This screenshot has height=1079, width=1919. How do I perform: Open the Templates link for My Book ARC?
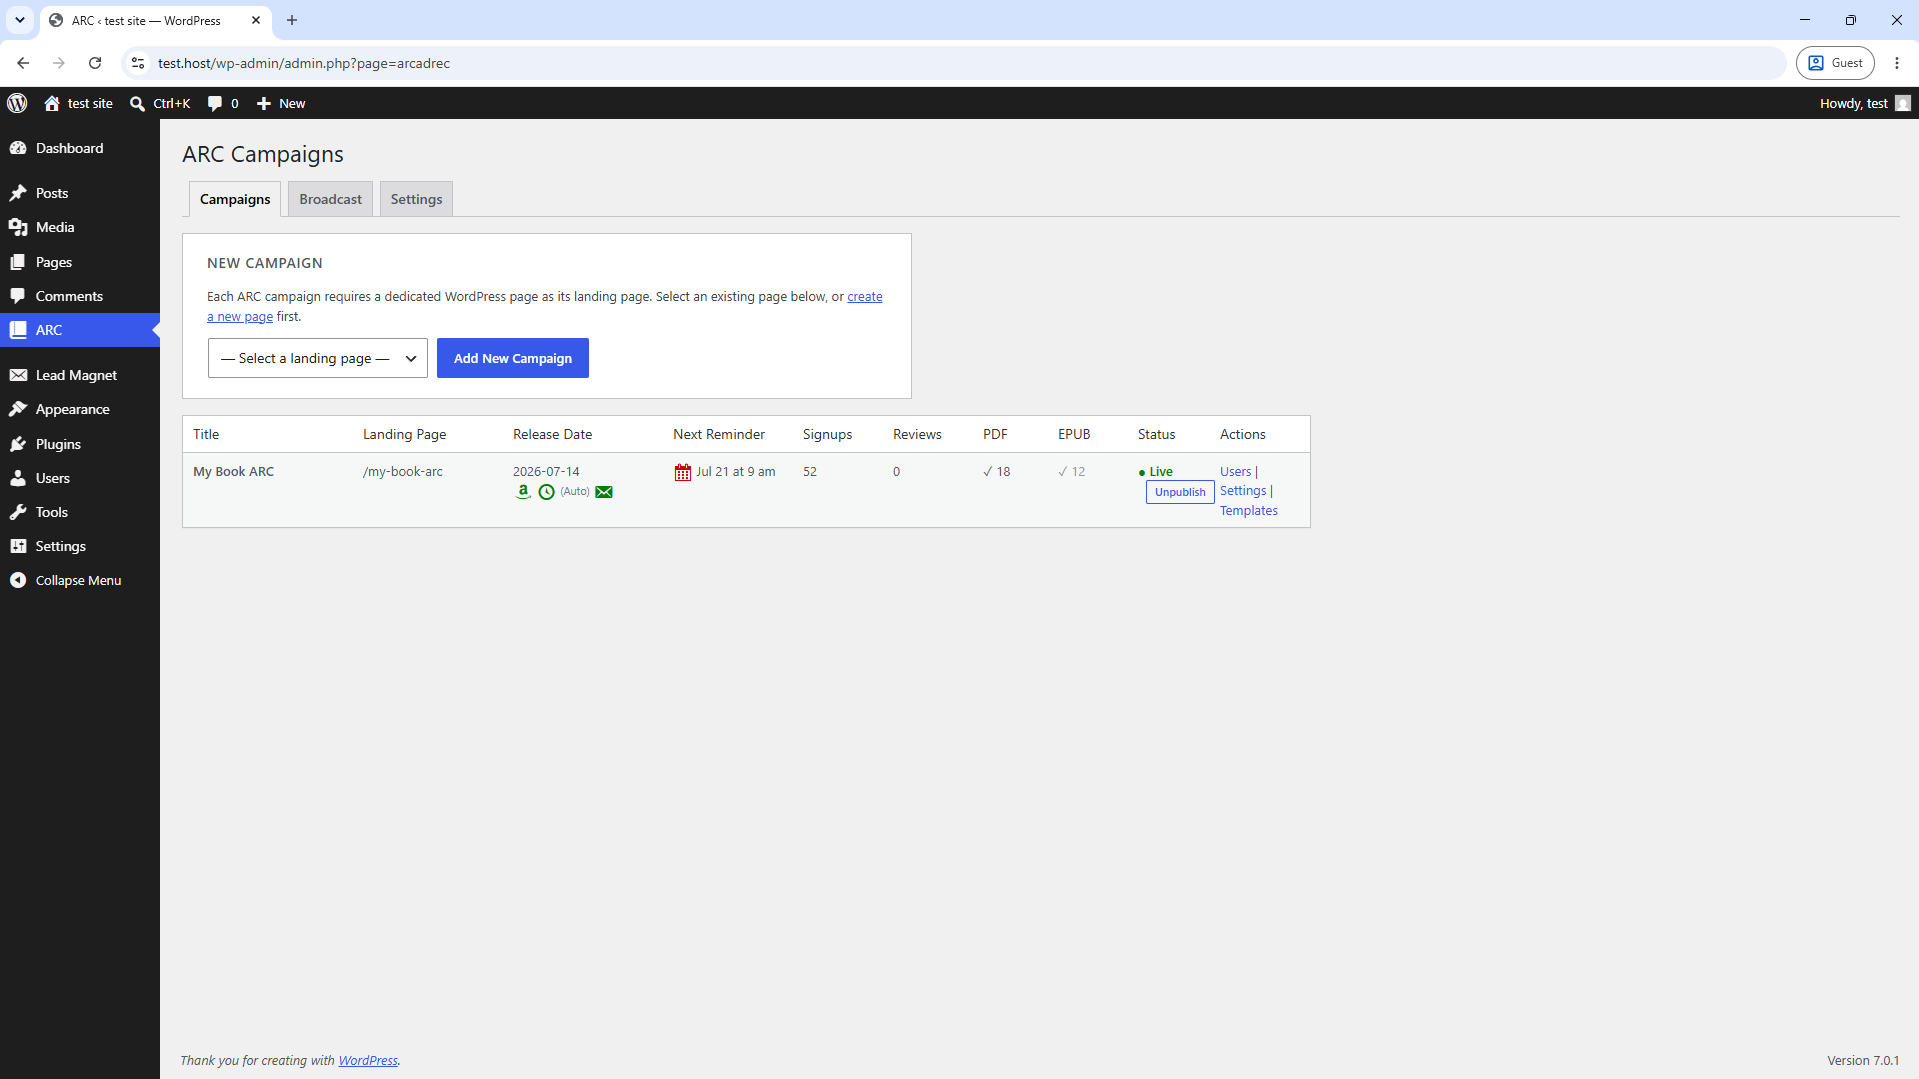pos(1248,511)
